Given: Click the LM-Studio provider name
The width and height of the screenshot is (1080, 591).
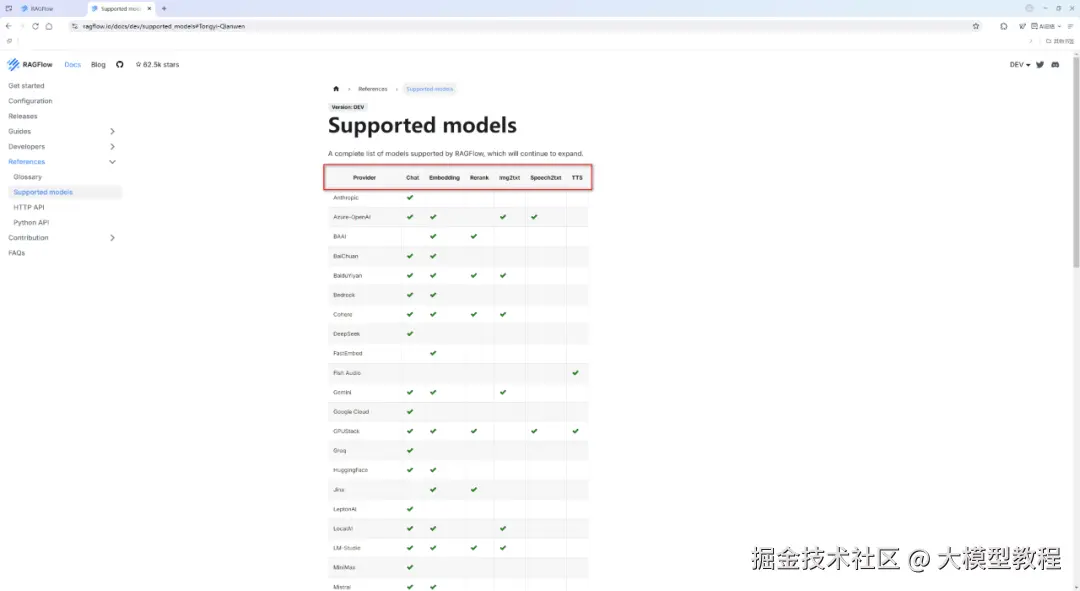Looking at the screenshot, I should pyautogui.click(x=347, y=548).
